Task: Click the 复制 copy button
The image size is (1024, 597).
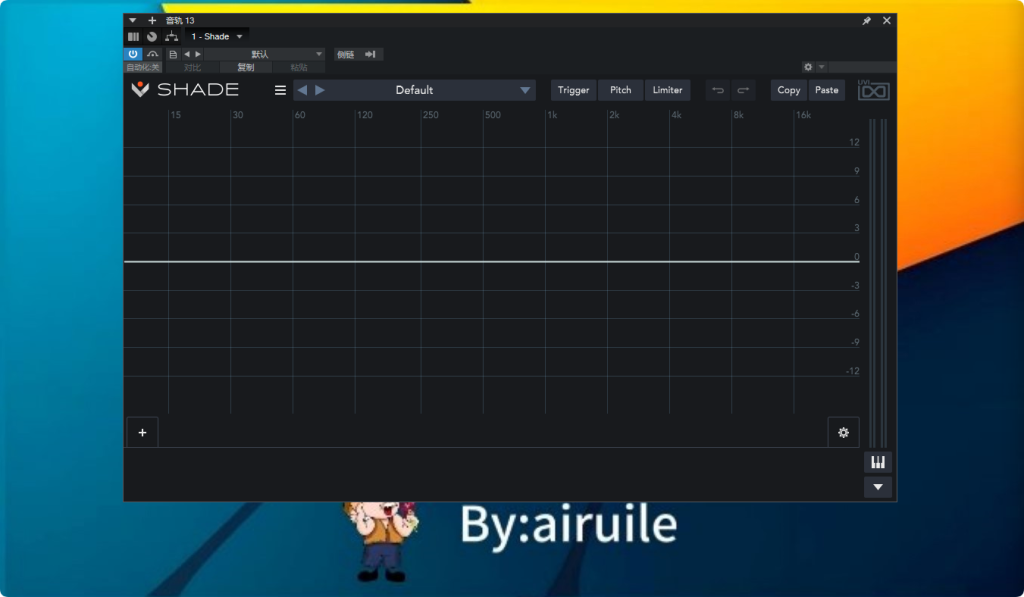Action: (246, 67)
